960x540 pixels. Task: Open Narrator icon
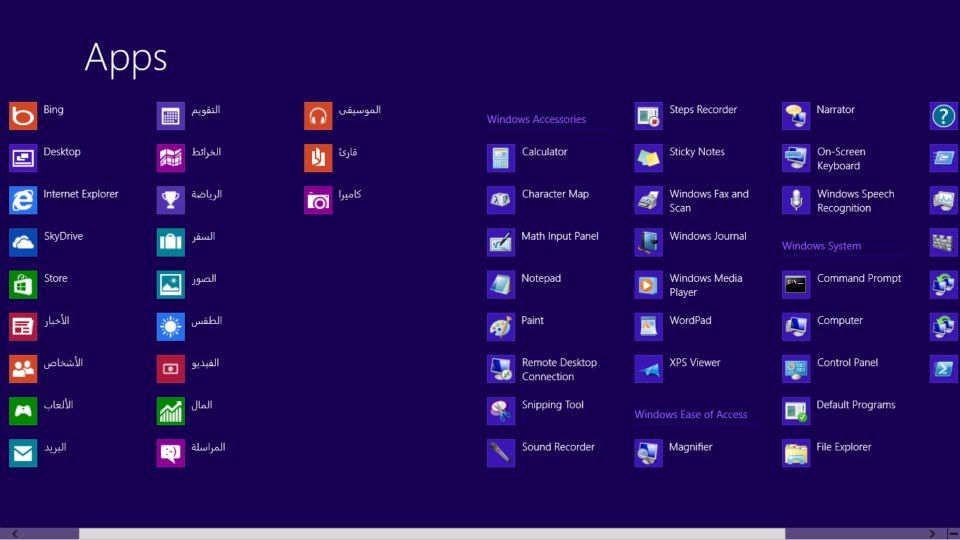click(x=796, y=116)
